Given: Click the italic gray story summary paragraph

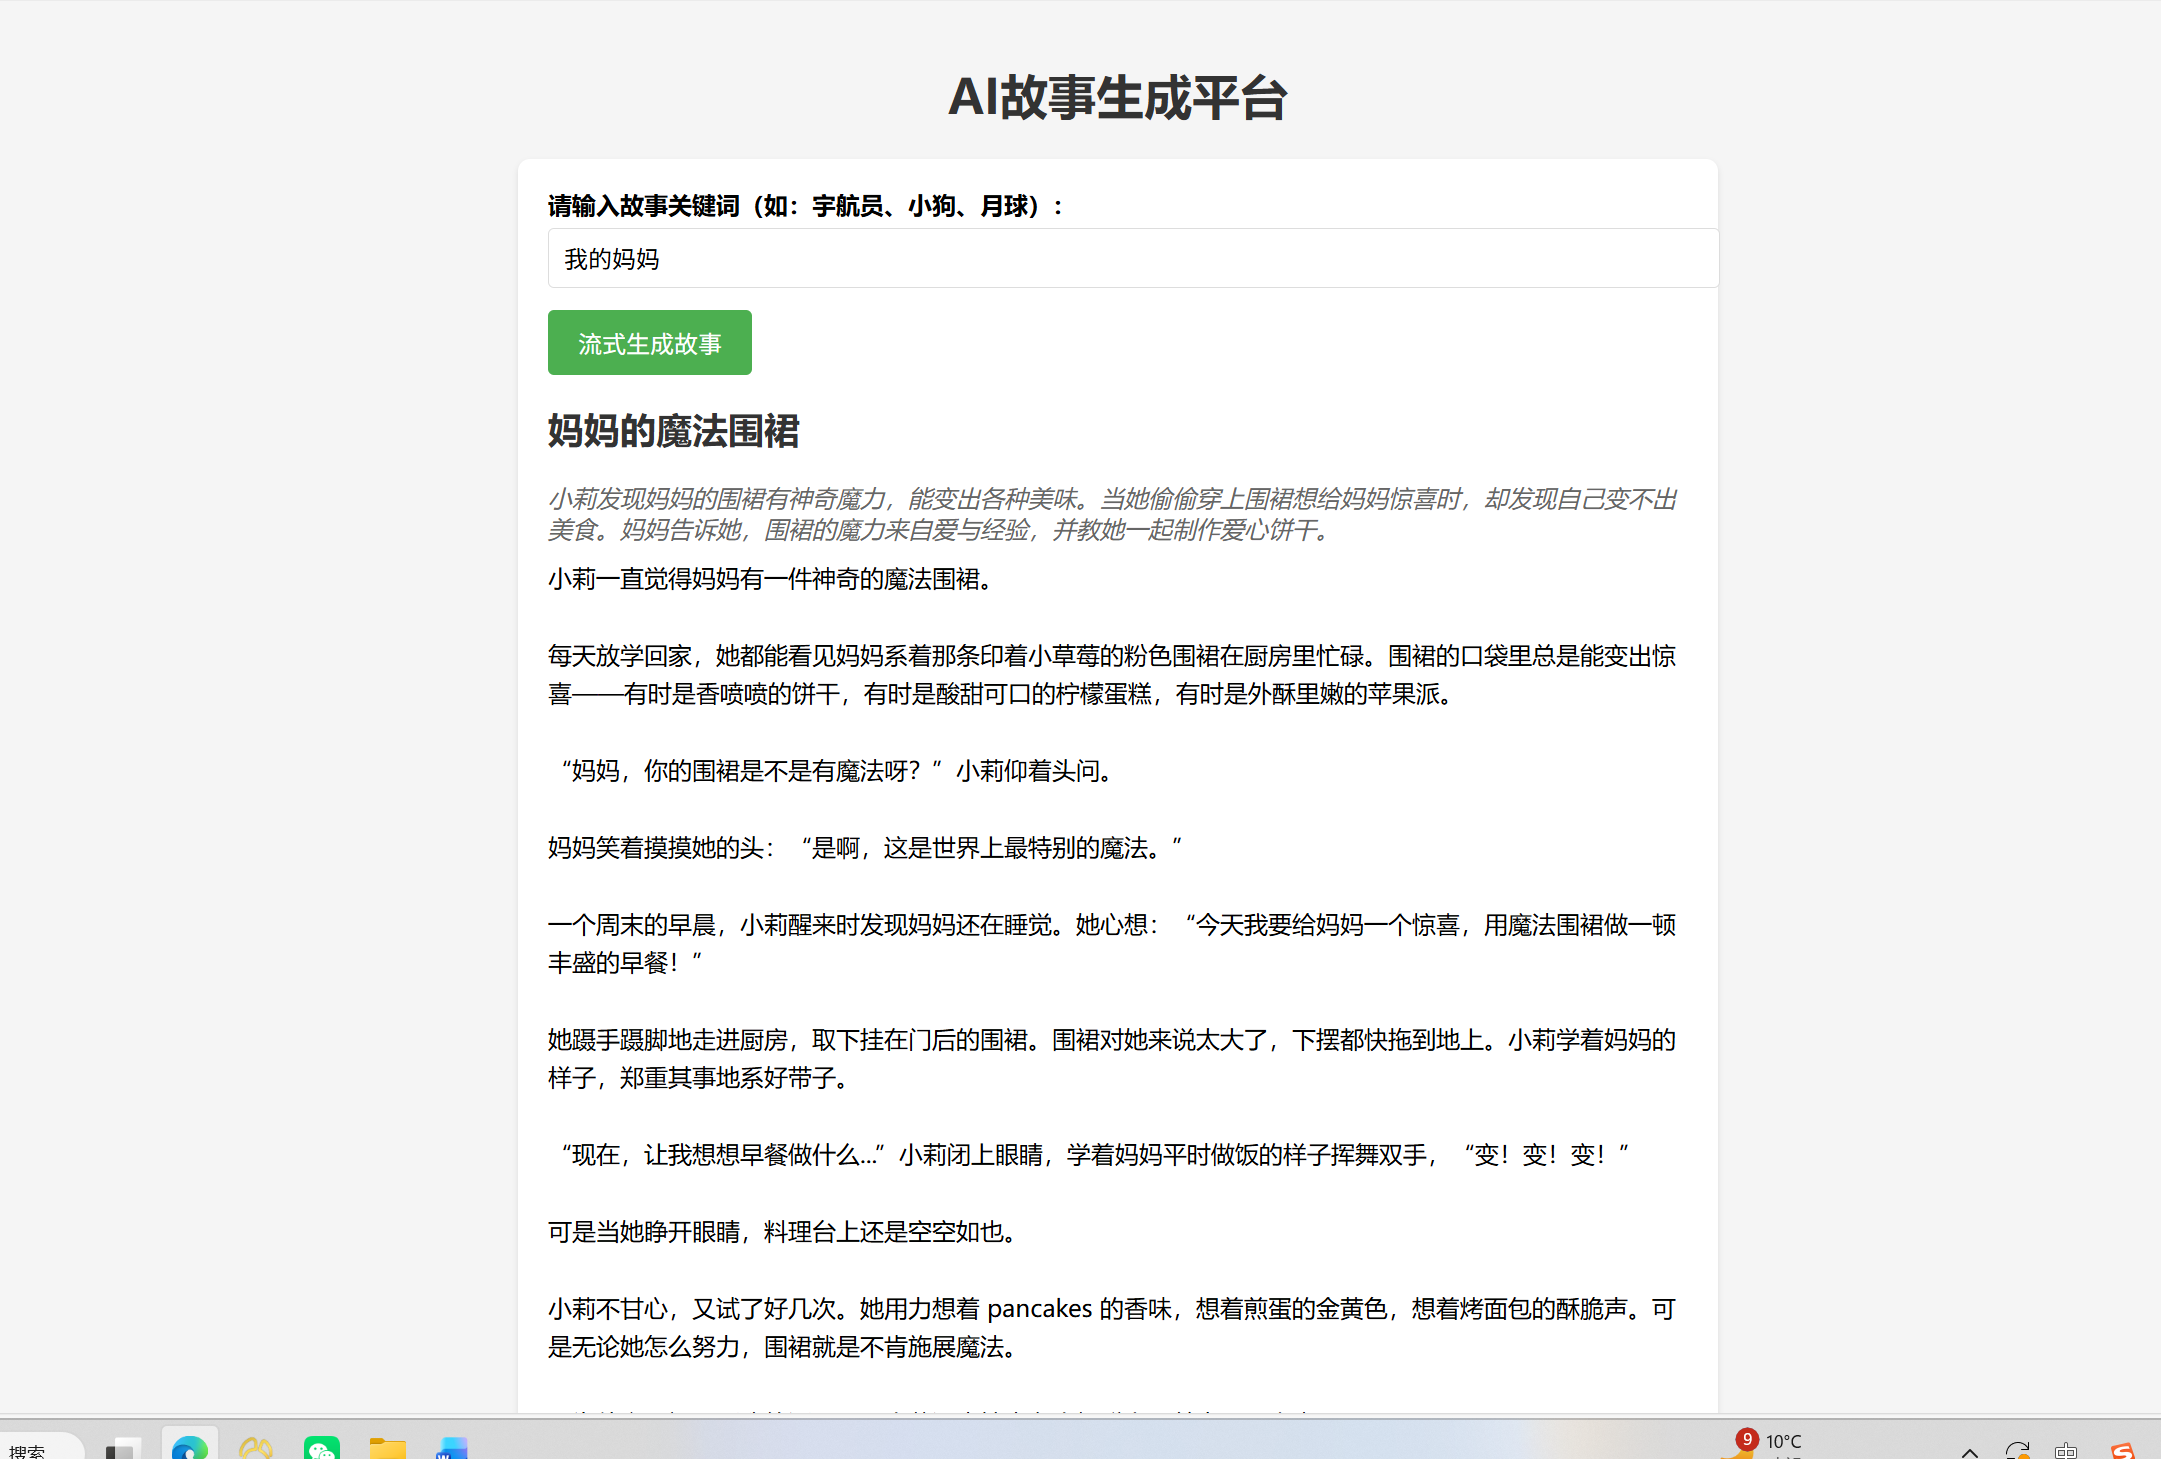Looking at the screenshot, I should coord(1110,514).
